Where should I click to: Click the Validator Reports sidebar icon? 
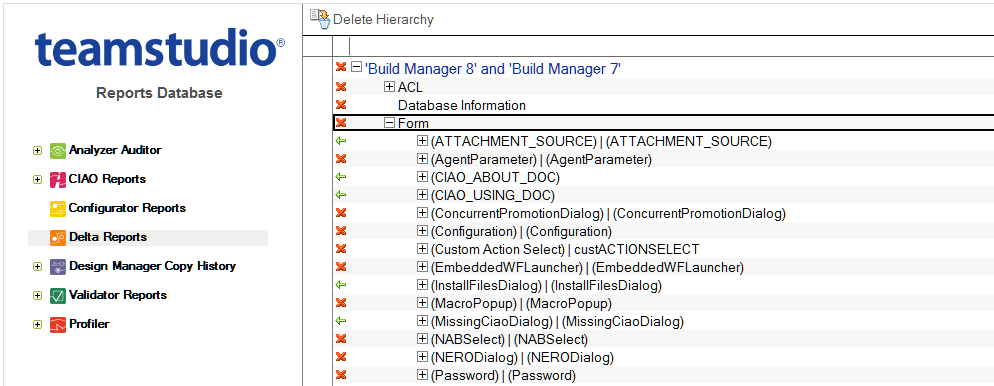point(58,295)
